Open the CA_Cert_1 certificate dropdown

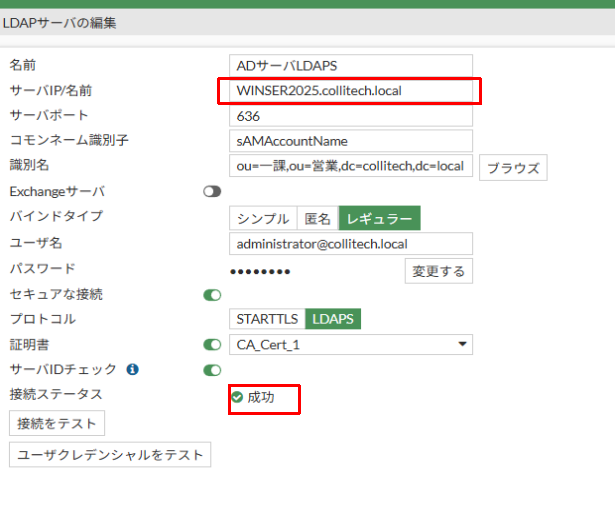click(x=350, y=345)
